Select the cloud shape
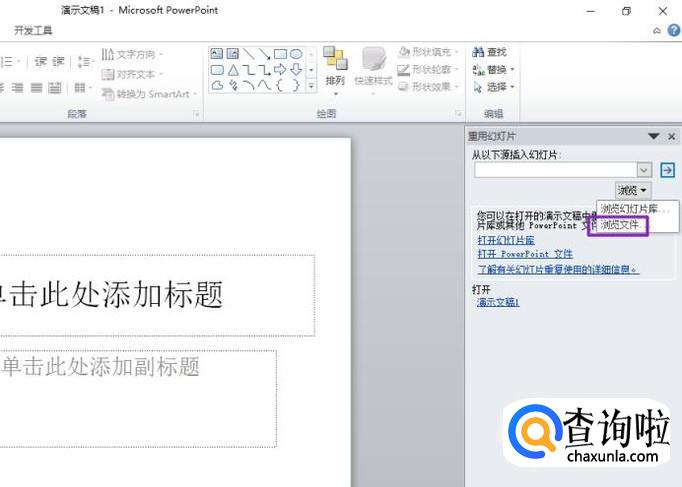The height and width of the screenshot is (487, 682). click(x=217, y=85)
